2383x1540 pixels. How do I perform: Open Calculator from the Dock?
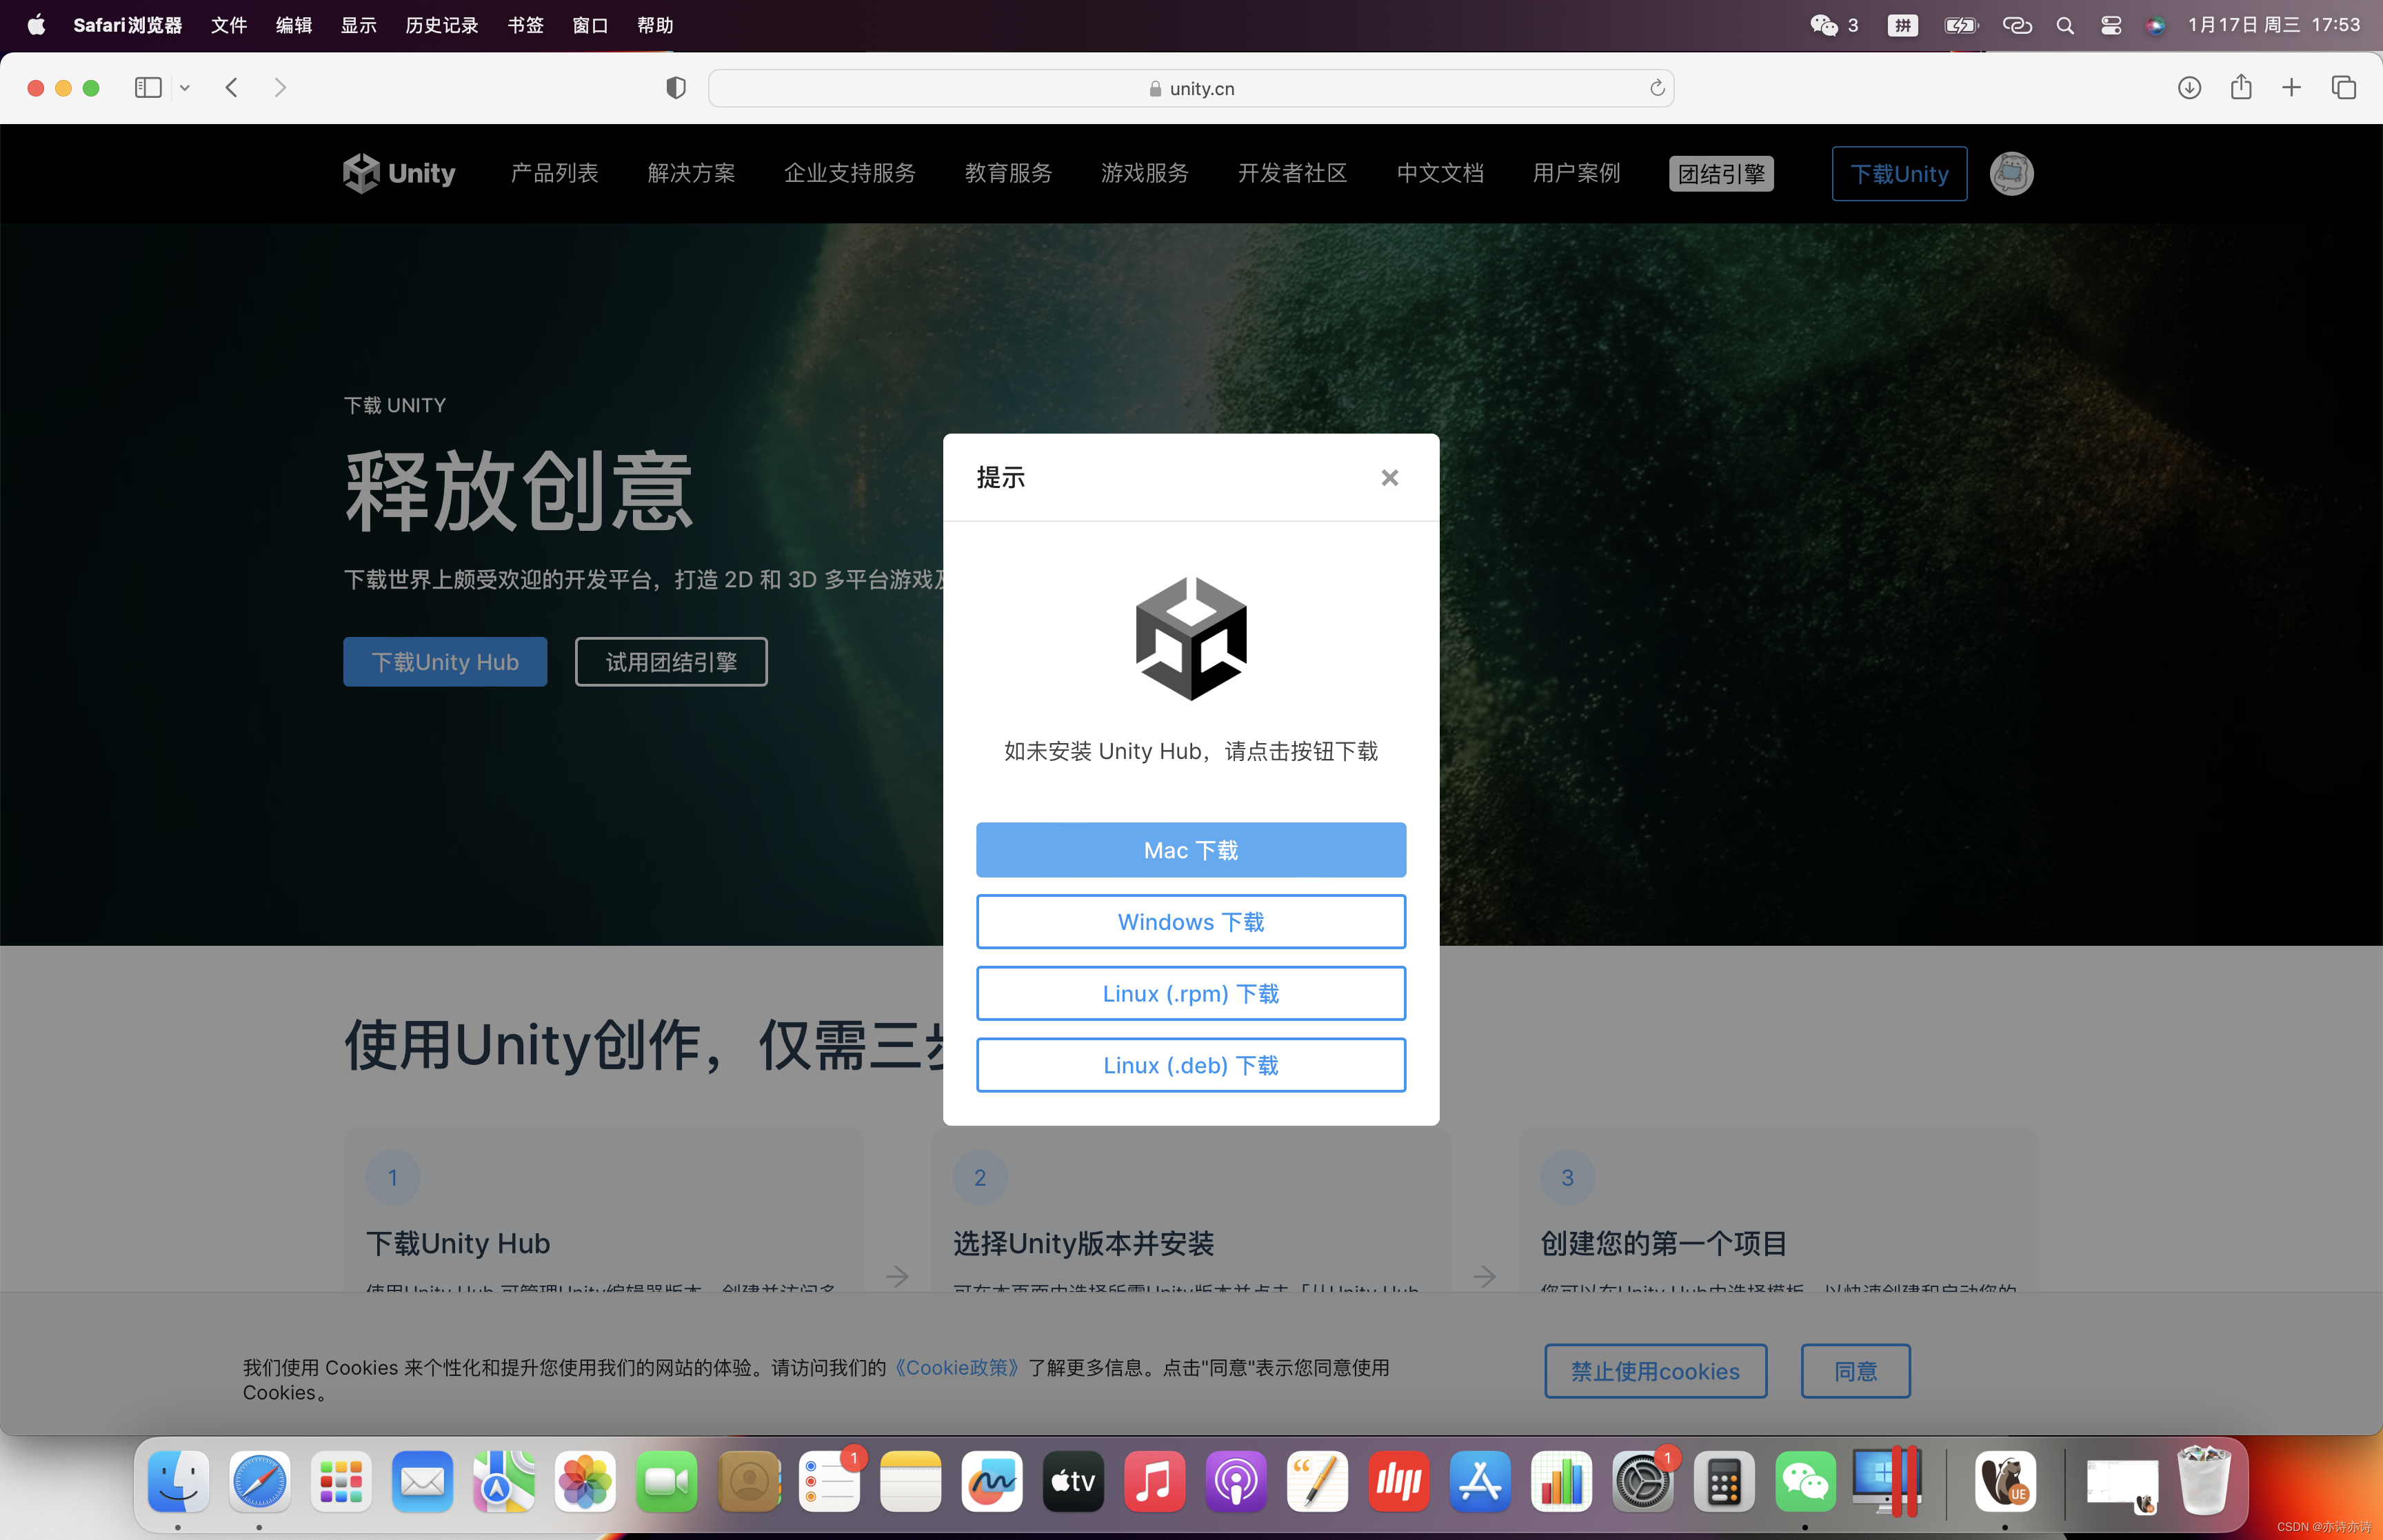coord(1724,1481)
